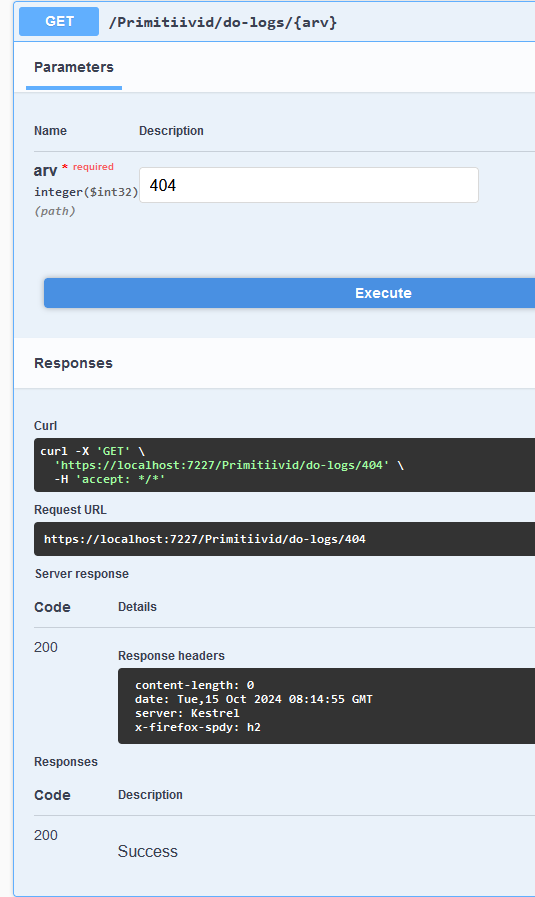Click the arv parameter name label
The image size is (535, 897).
(x=45, y=170)
